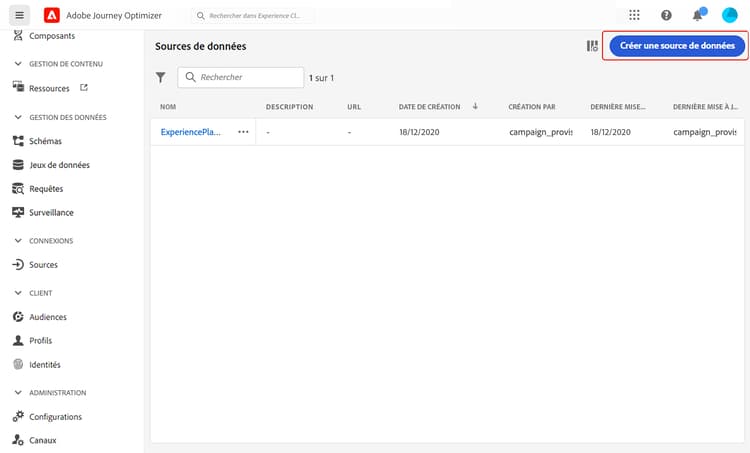The image size is (750, 453).
Task: Click Créer une source de données button
Action: [677, 46]
